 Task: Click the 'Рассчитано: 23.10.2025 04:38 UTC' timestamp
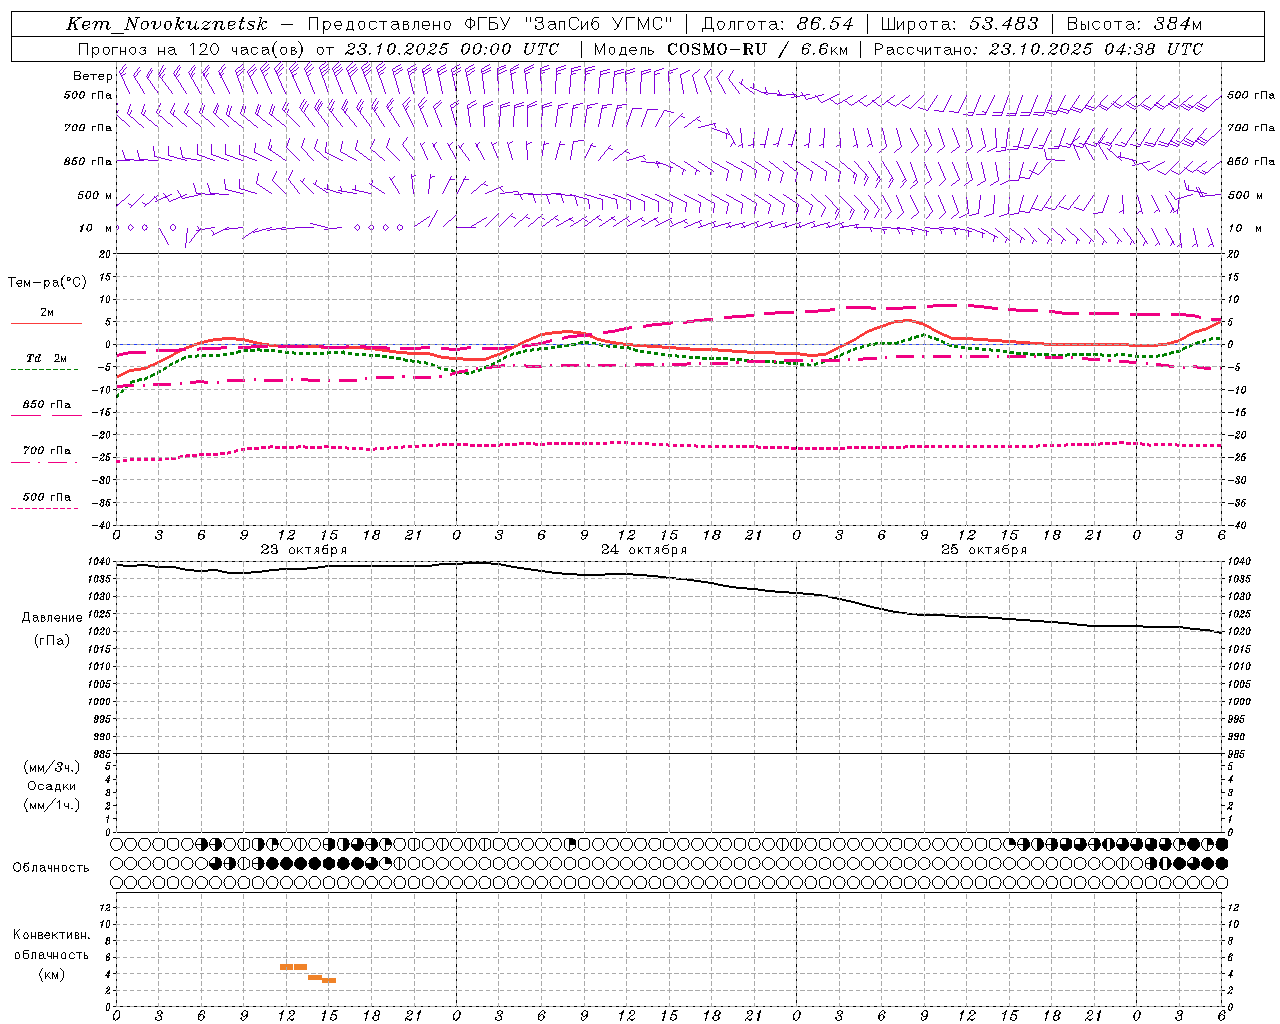coord(1038,49)
